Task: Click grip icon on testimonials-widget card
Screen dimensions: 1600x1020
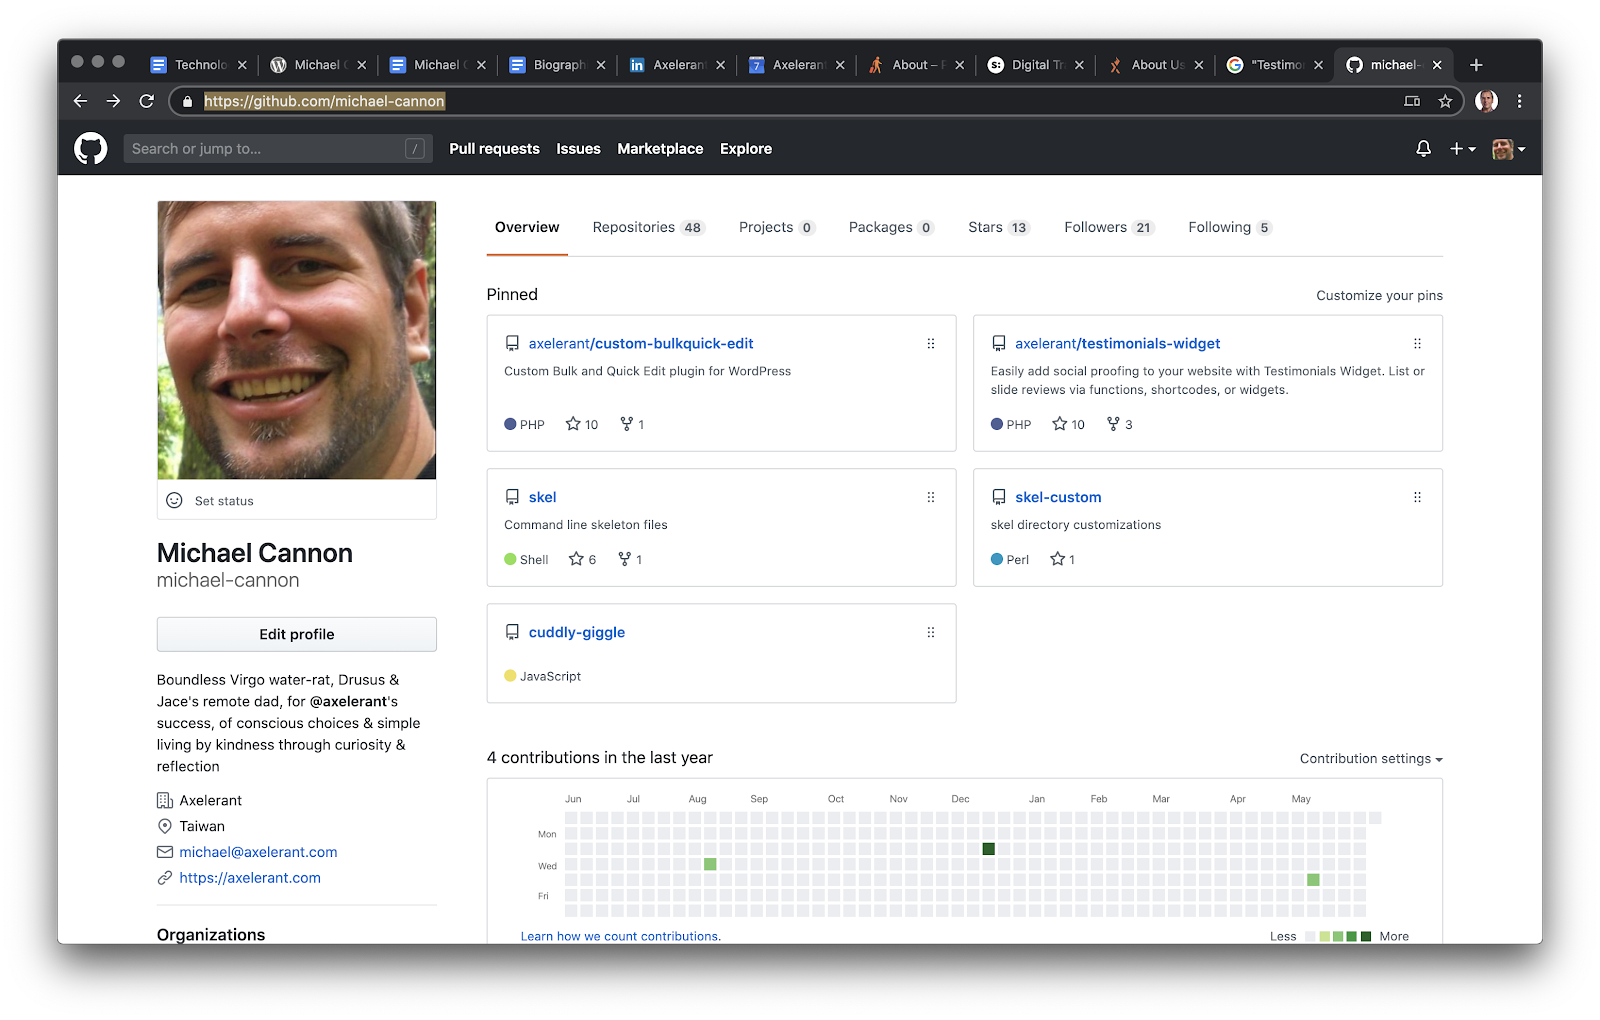Action: (1417, 344)
